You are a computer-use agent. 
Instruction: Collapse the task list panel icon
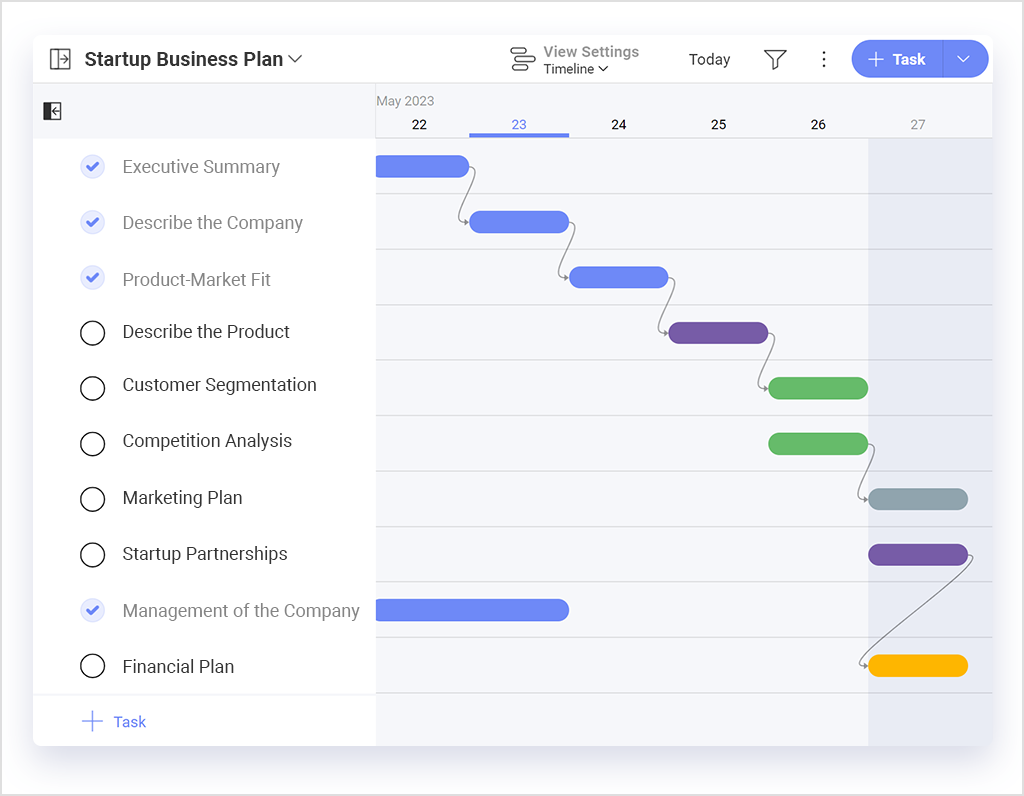[53, 111]
